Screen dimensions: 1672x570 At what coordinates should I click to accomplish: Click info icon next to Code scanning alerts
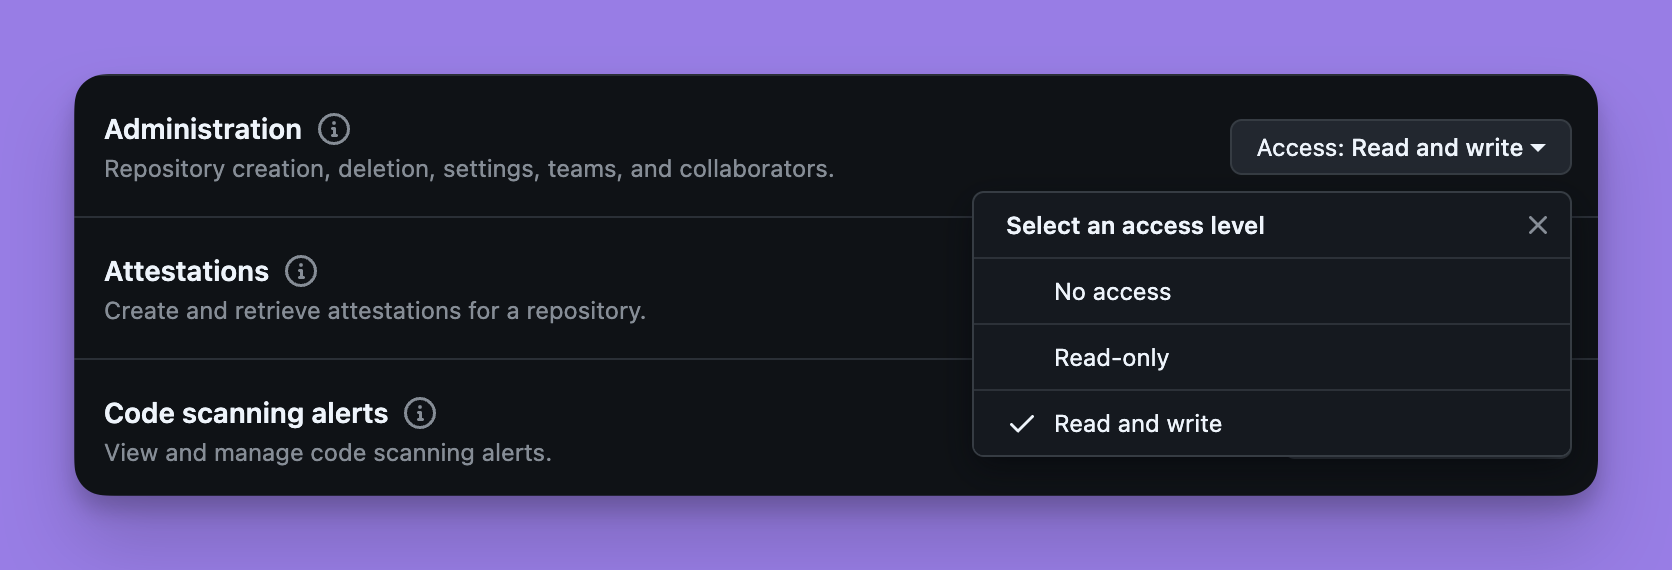(420, 413)
